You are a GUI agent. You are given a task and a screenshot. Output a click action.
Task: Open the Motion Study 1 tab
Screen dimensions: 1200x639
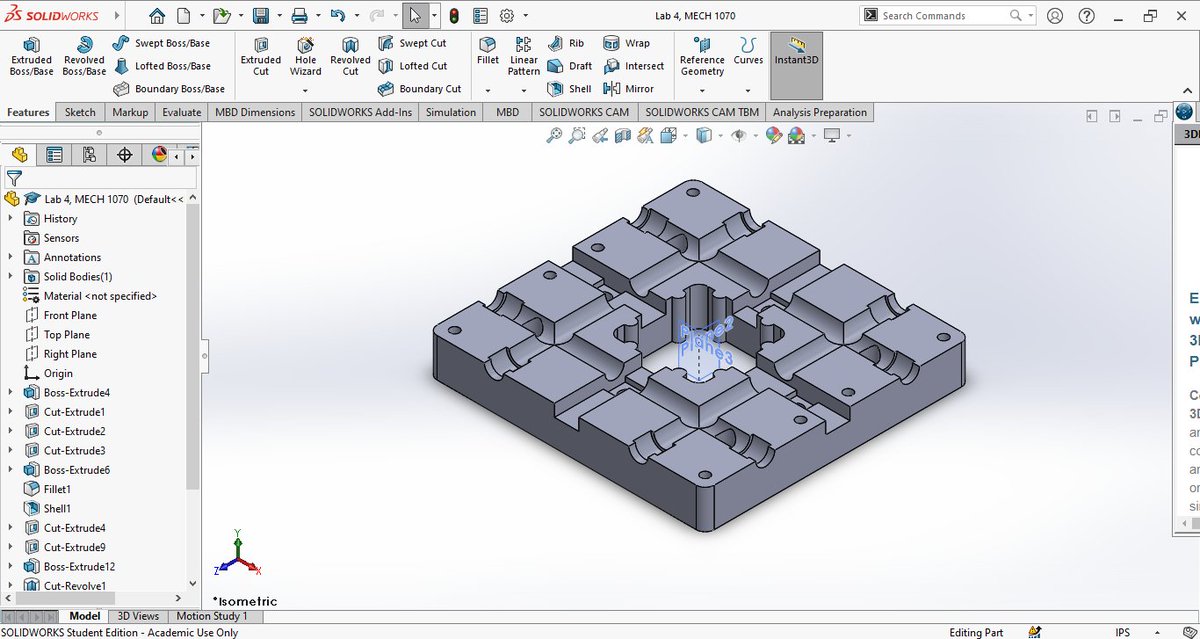coord(211,616)
